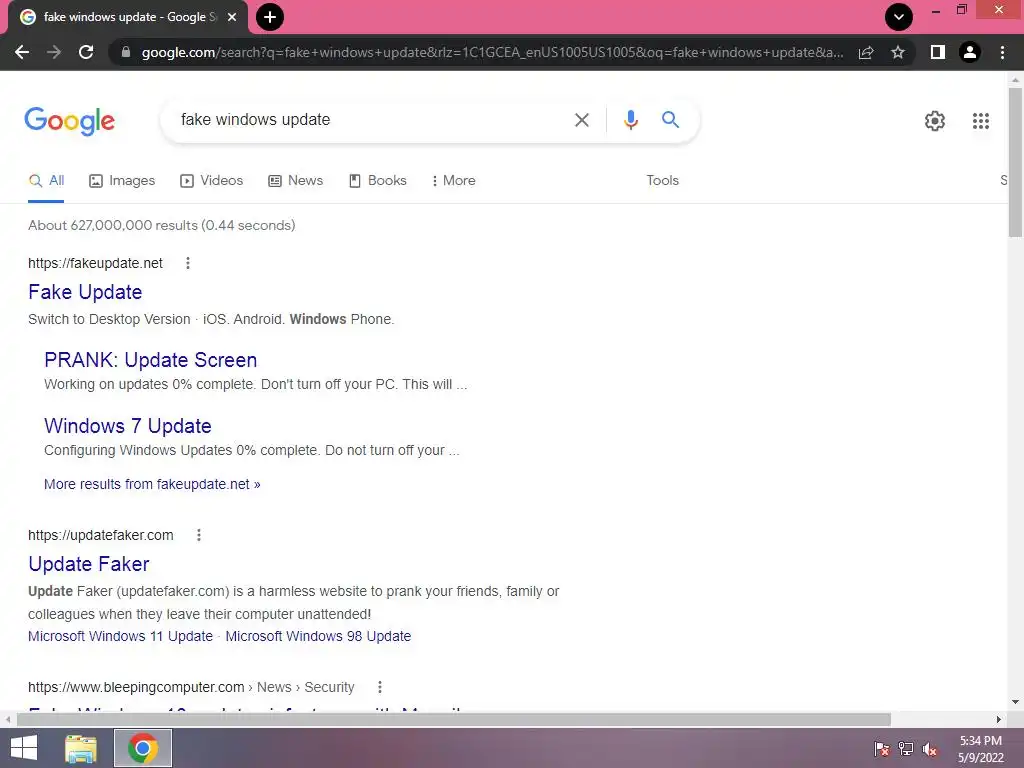Click the browser forward arrow
Viewport: 1024px width, 768px height.
(x=54, y=52)
